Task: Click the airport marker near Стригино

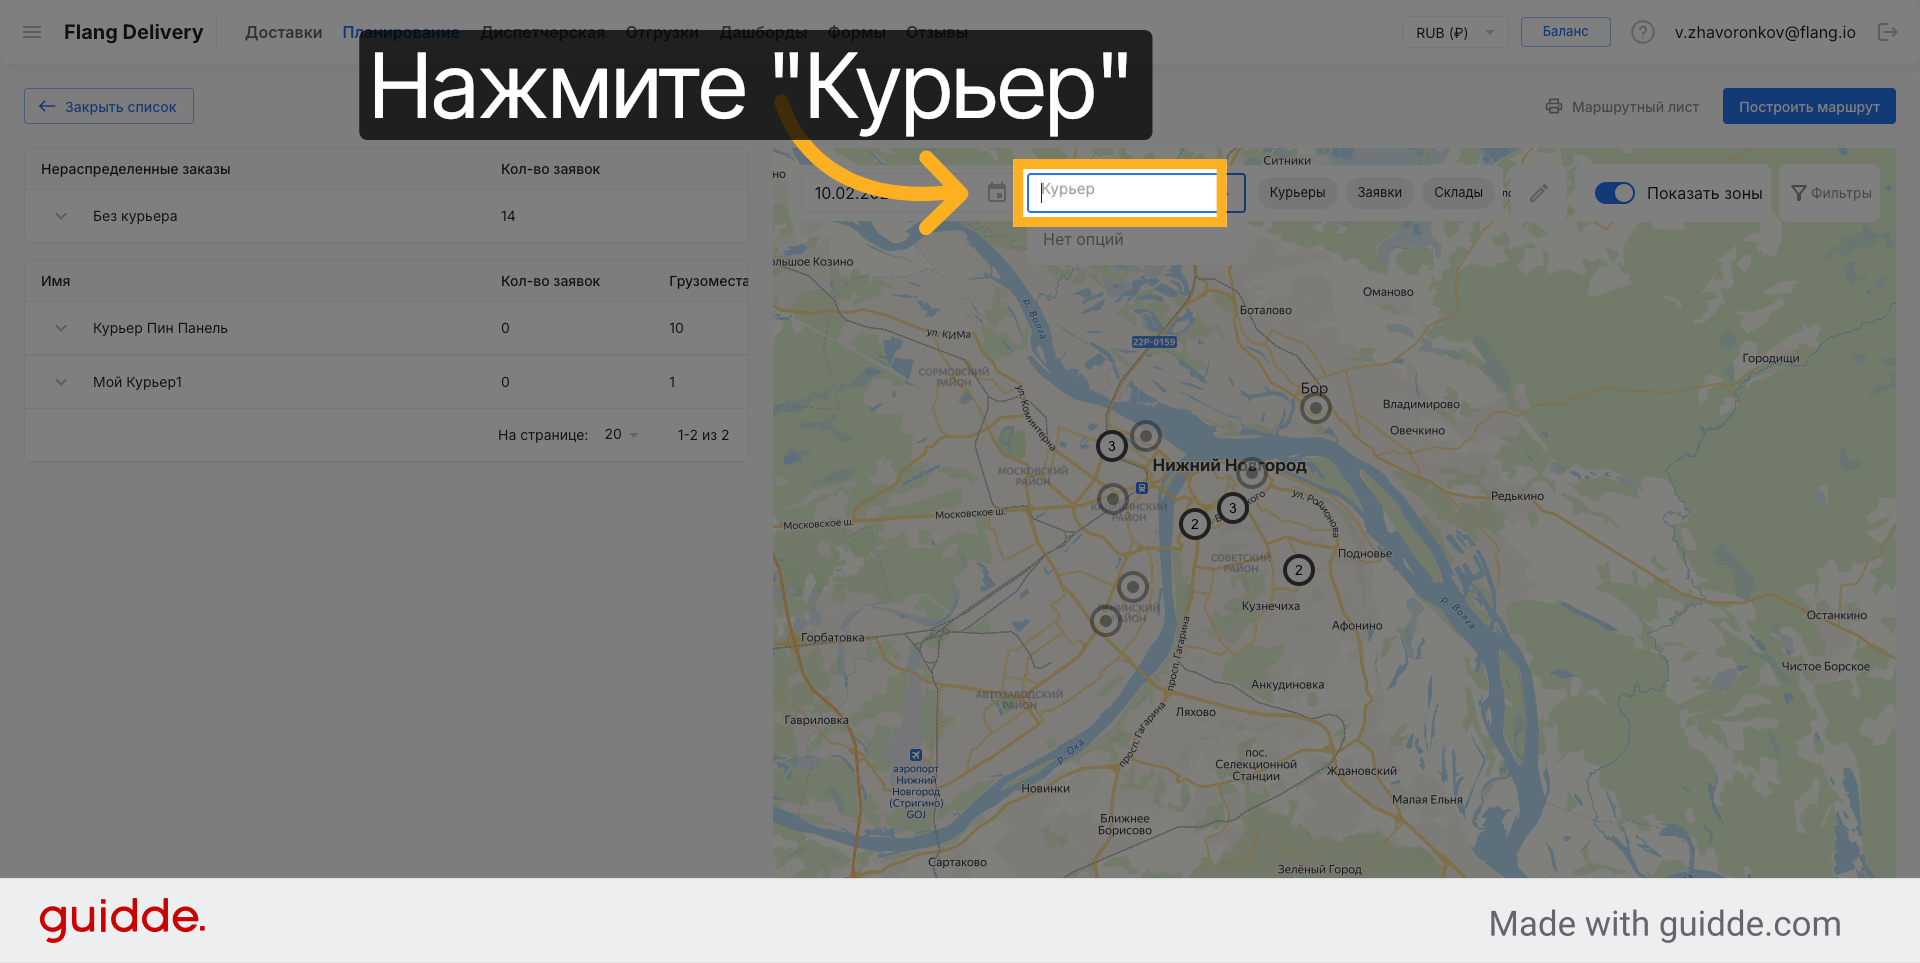Action: [x=916, y=755]
